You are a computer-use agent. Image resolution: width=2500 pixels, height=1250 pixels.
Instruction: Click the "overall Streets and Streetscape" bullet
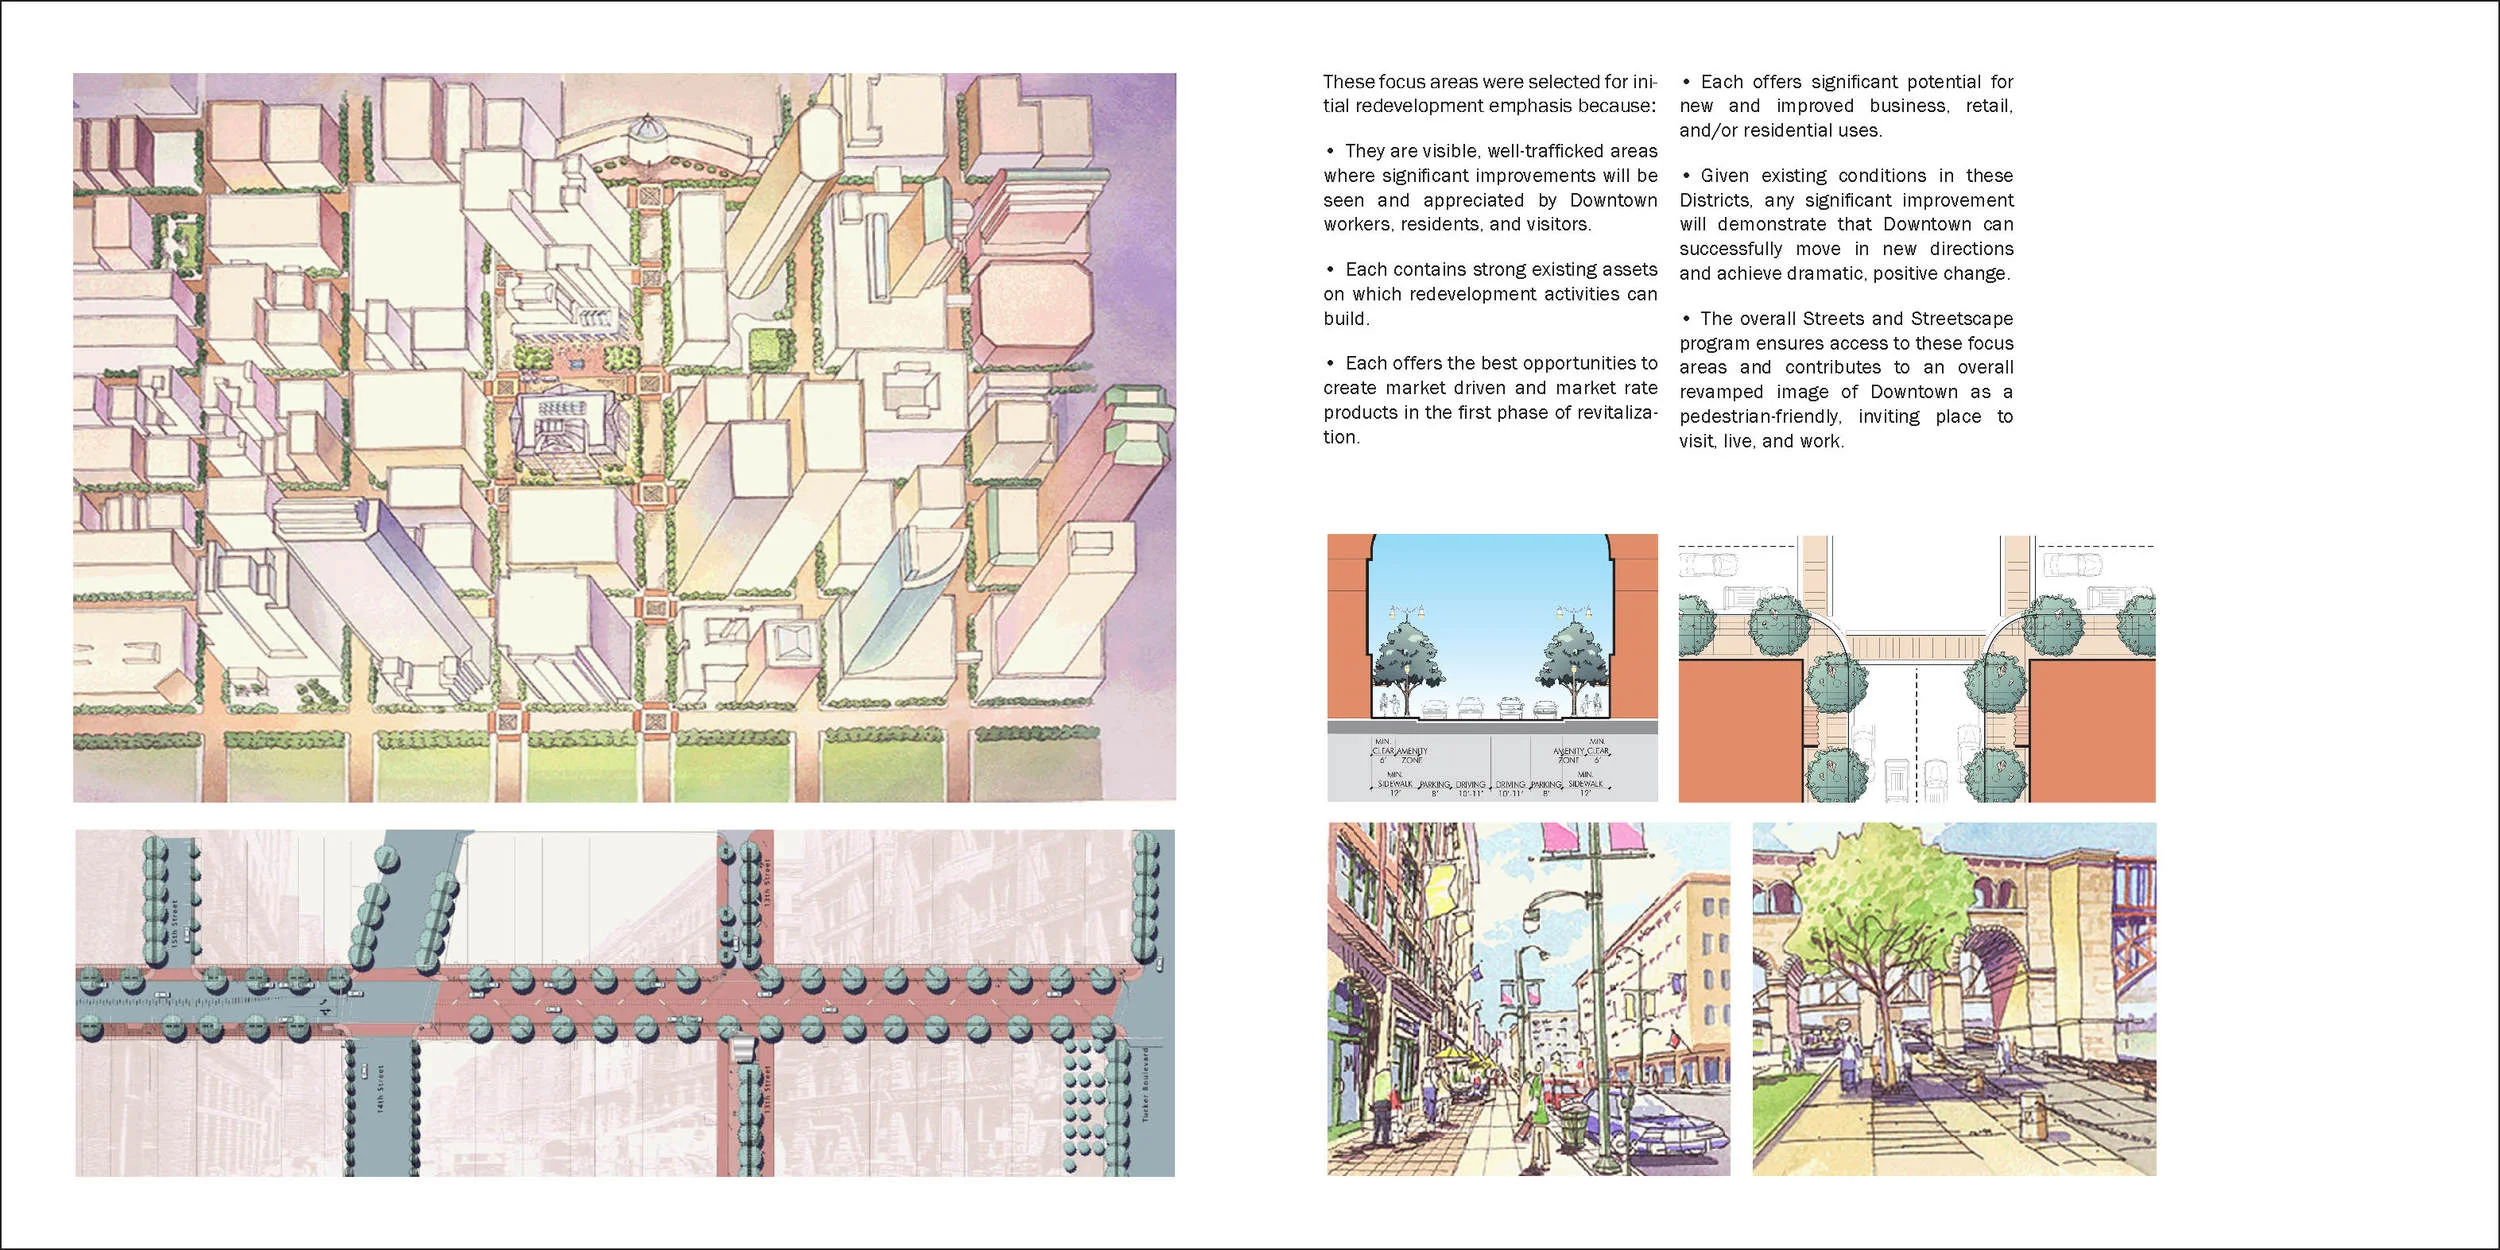point(1846,380)
